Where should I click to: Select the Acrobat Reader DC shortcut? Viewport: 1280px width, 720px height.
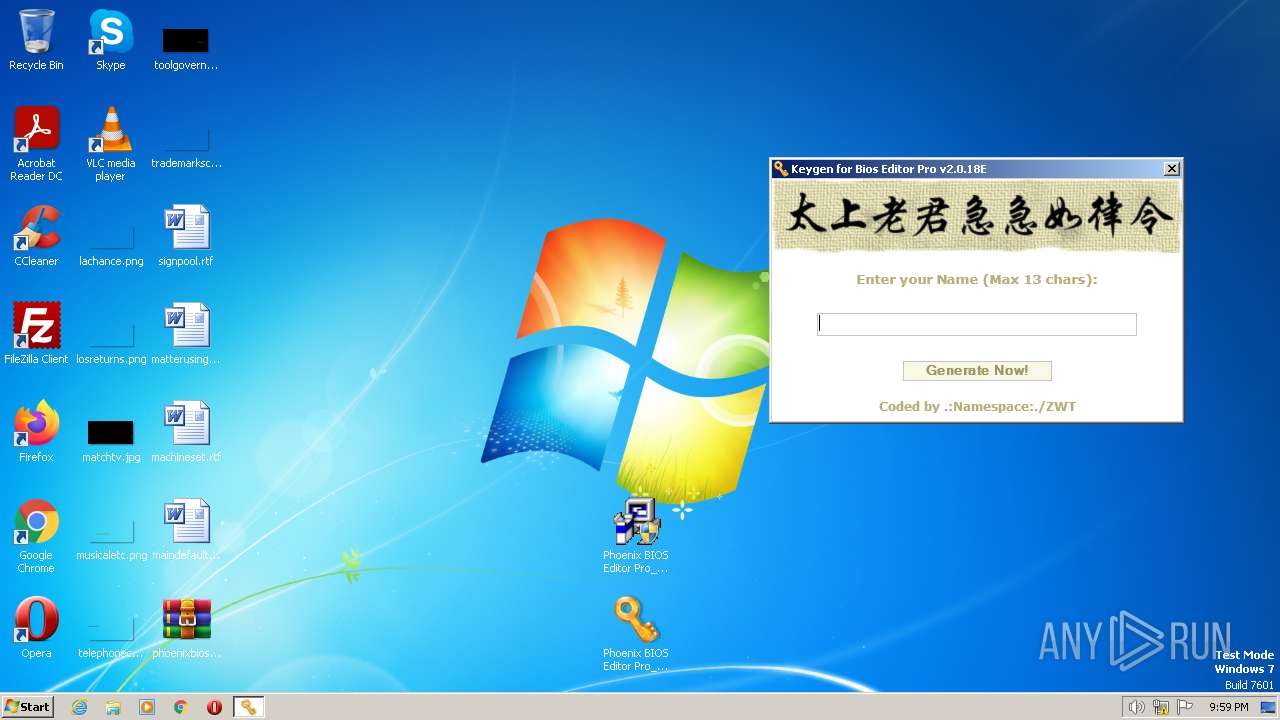[36, 144]
